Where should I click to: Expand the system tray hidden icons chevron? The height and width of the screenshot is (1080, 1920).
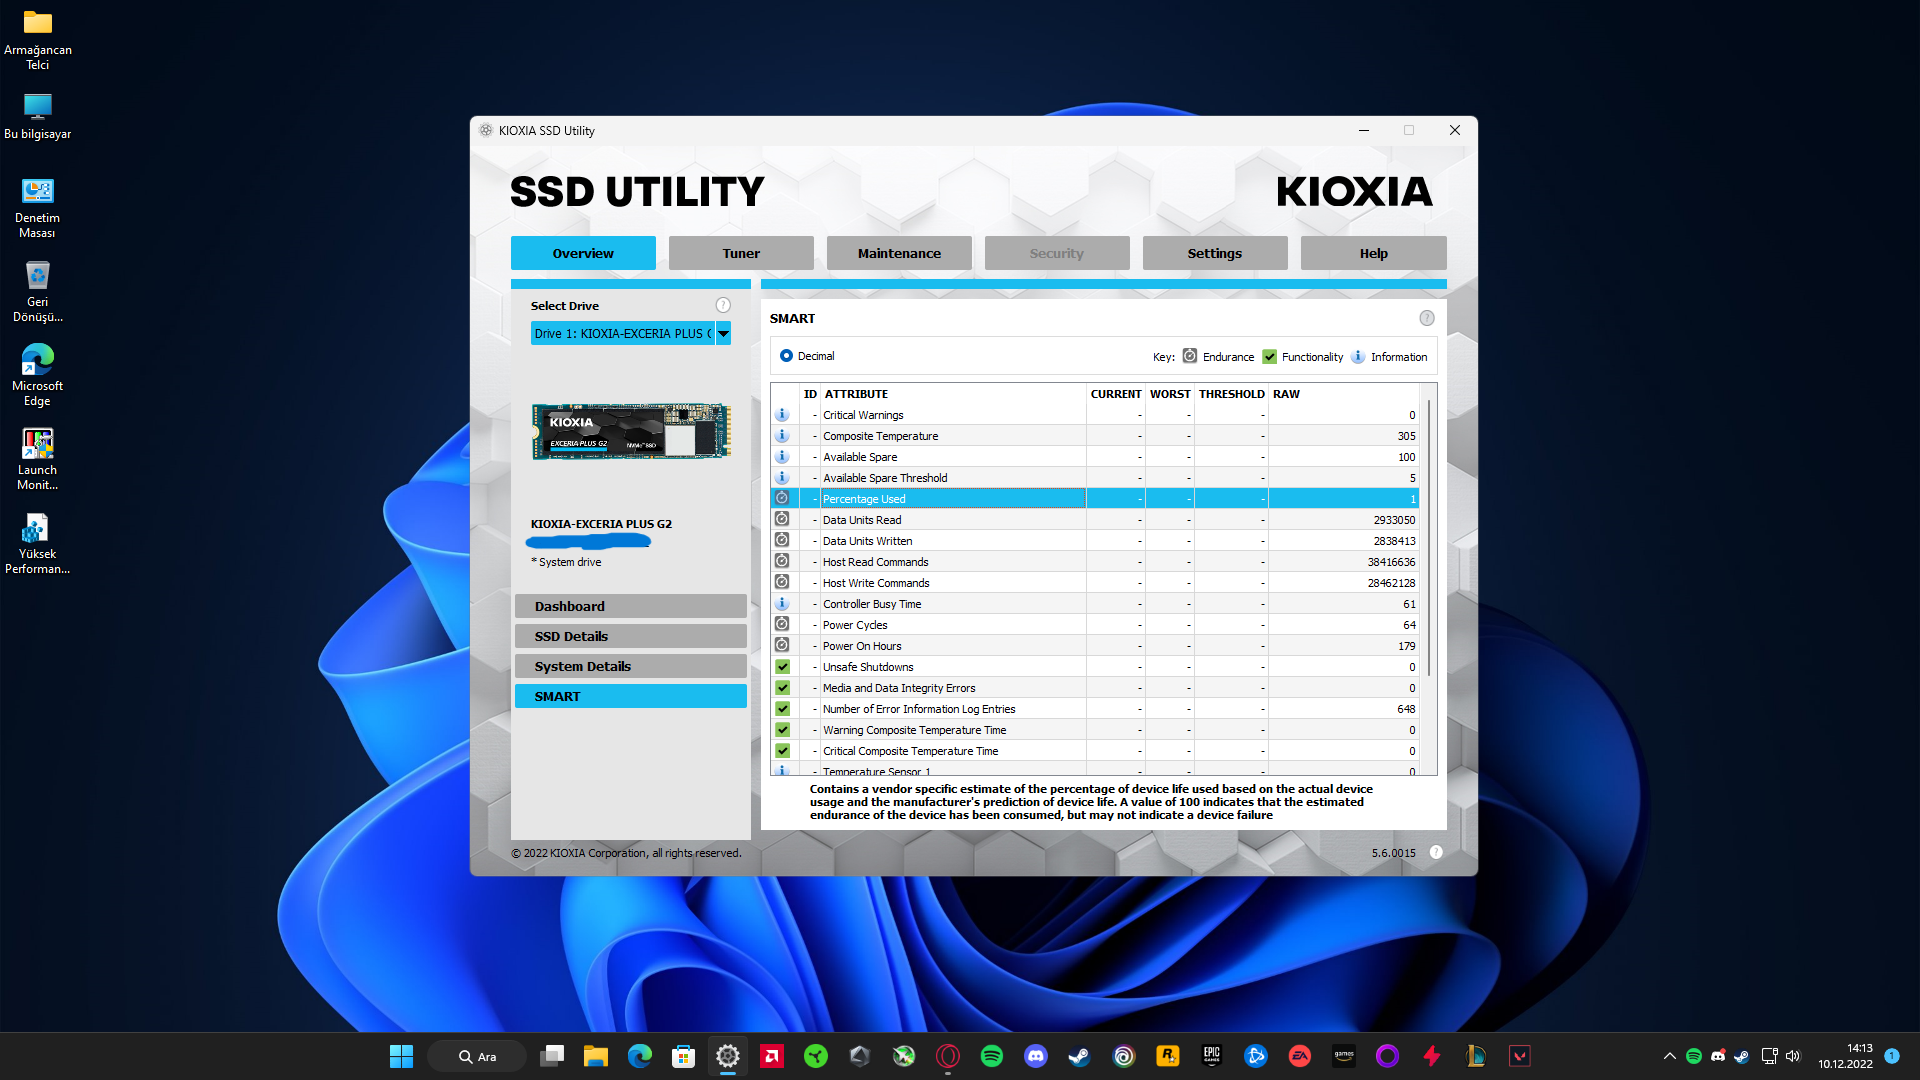[x=1669, y=1056]
